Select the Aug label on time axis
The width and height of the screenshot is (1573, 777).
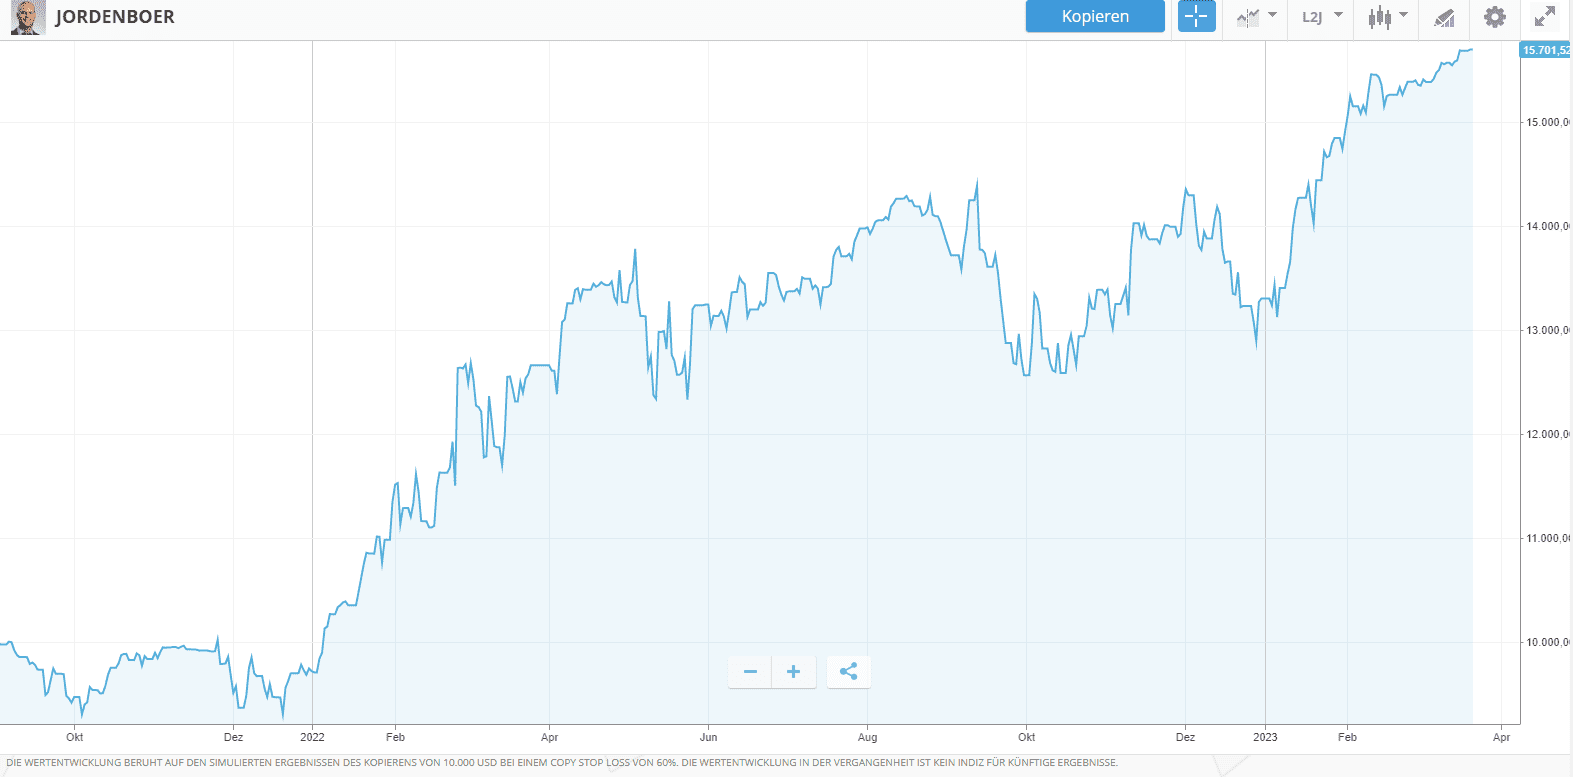[x=867, y=737]
